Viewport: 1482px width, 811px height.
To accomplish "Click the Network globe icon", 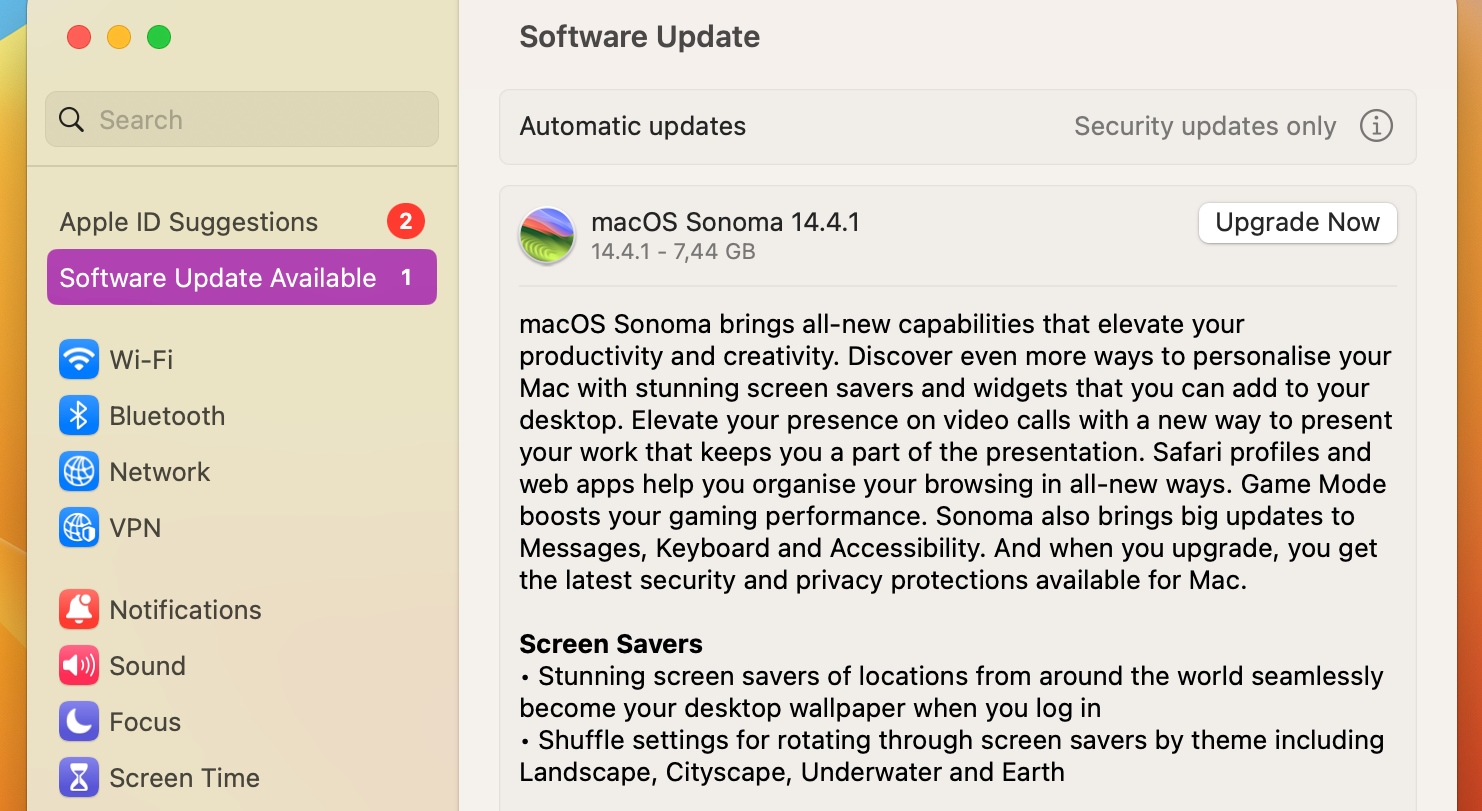I will (79, 471).
